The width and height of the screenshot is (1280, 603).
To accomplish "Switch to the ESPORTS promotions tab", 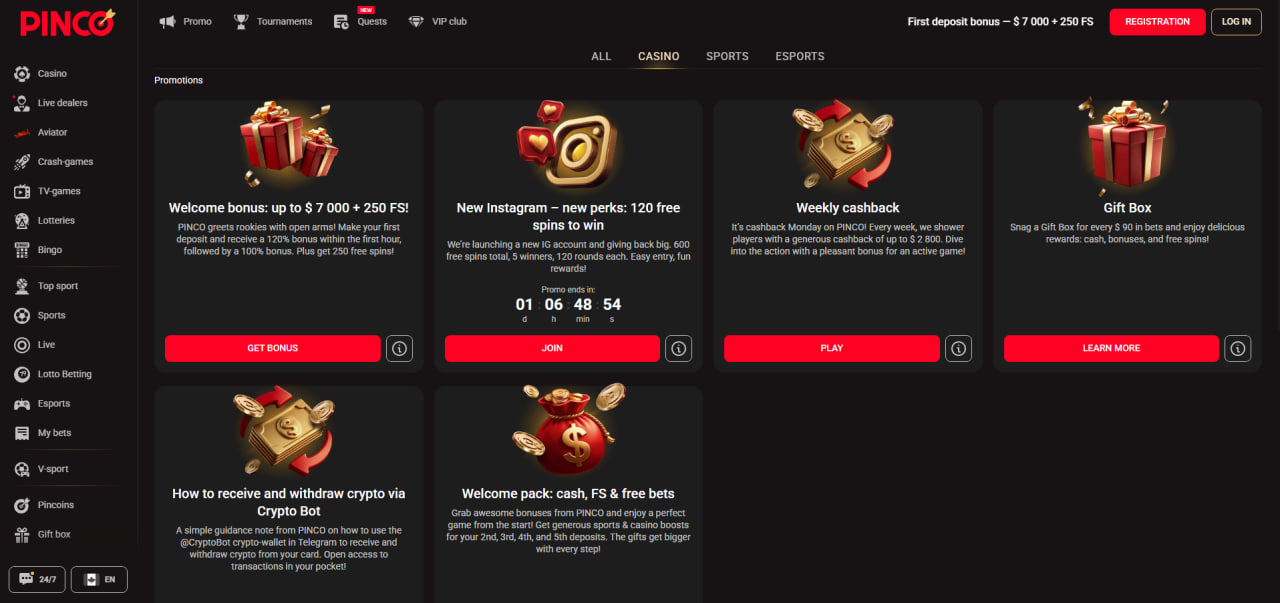I will [800, 56].
